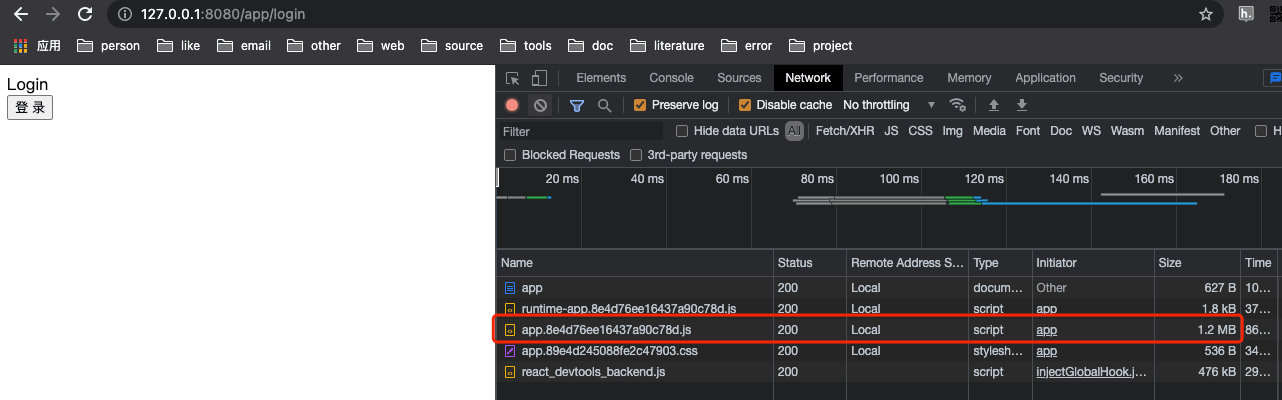Filter requests by Doc type
The image size is (1282, 400).
pos(1061,131)
